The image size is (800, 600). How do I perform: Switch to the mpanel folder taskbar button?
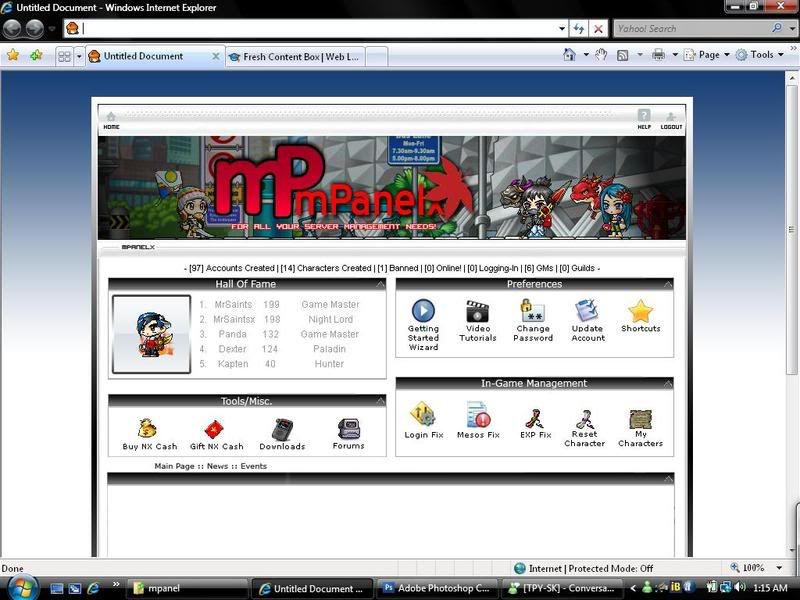click(x=187, y=588)
